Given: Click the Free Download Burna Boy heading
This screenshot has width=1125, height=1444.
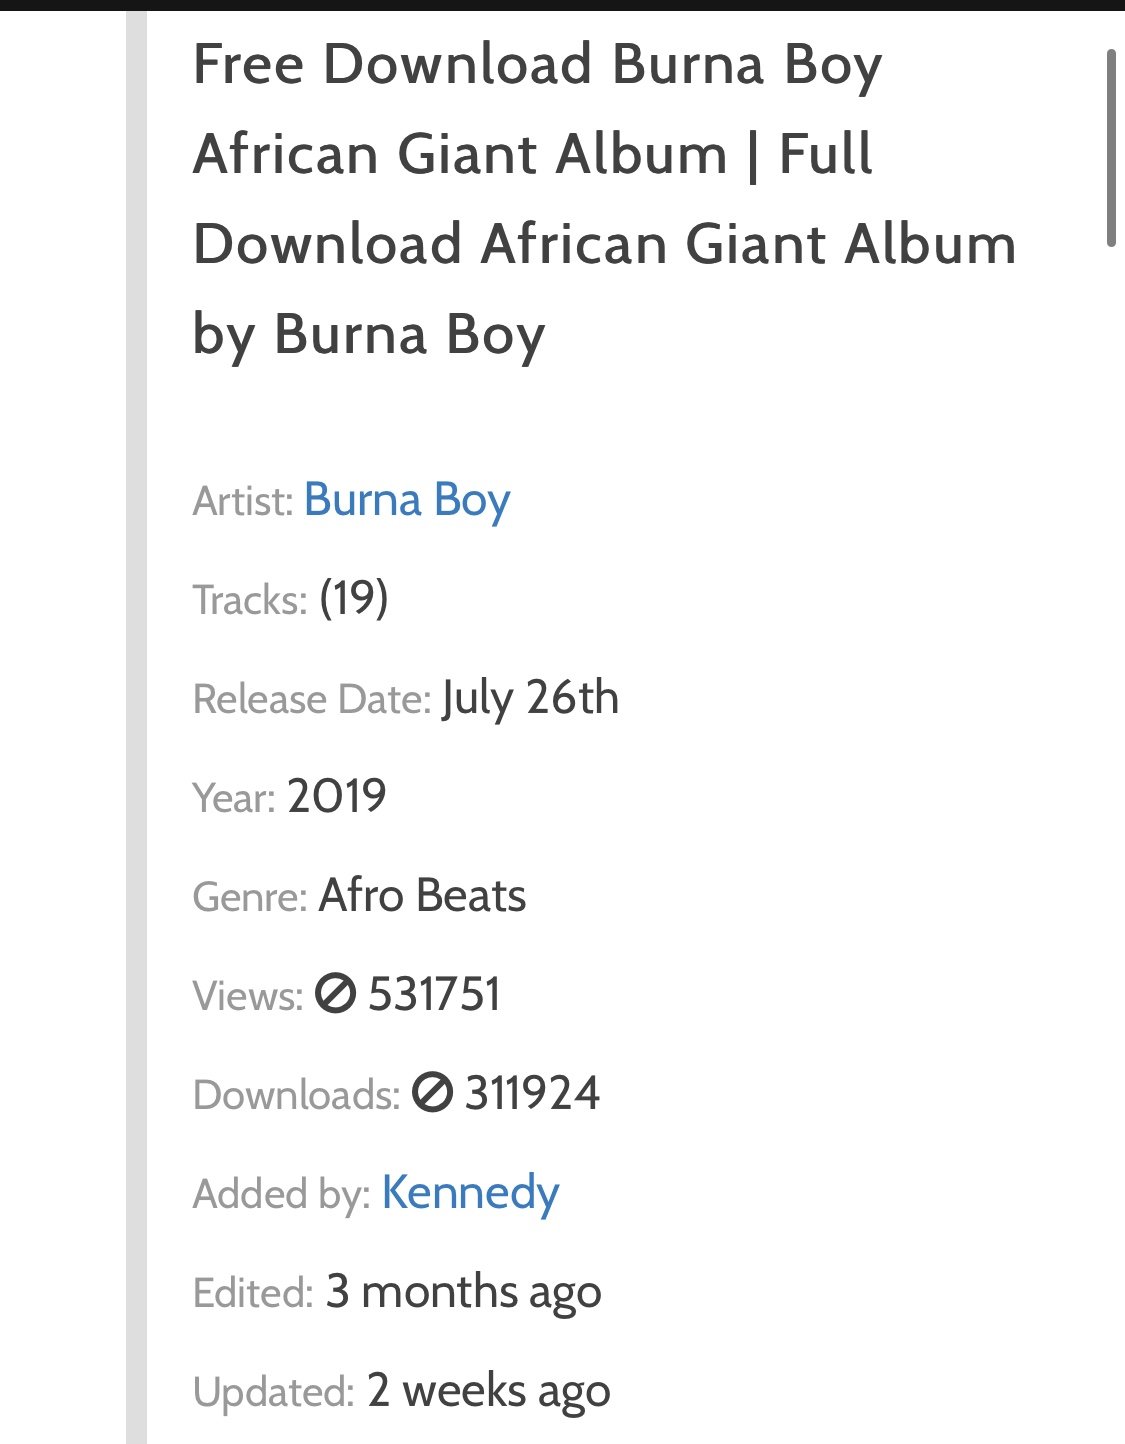Looking at the screenshot, I should (x=604, y=199).
